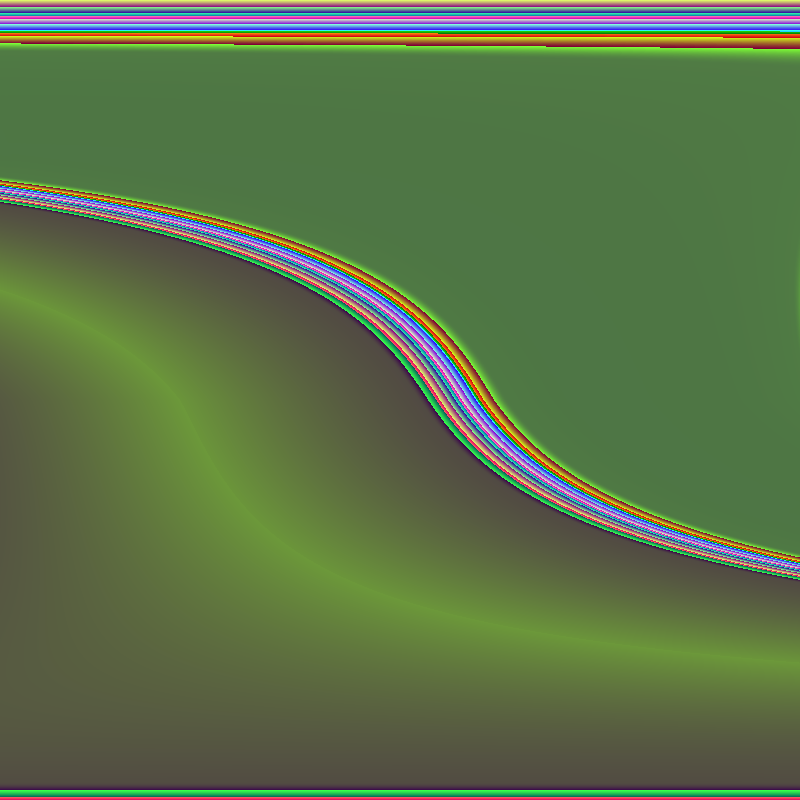The width and height of the screenshot is (800, 800).
Task: Click the bright green line along the bottom edge
Action: coord(400,793)
